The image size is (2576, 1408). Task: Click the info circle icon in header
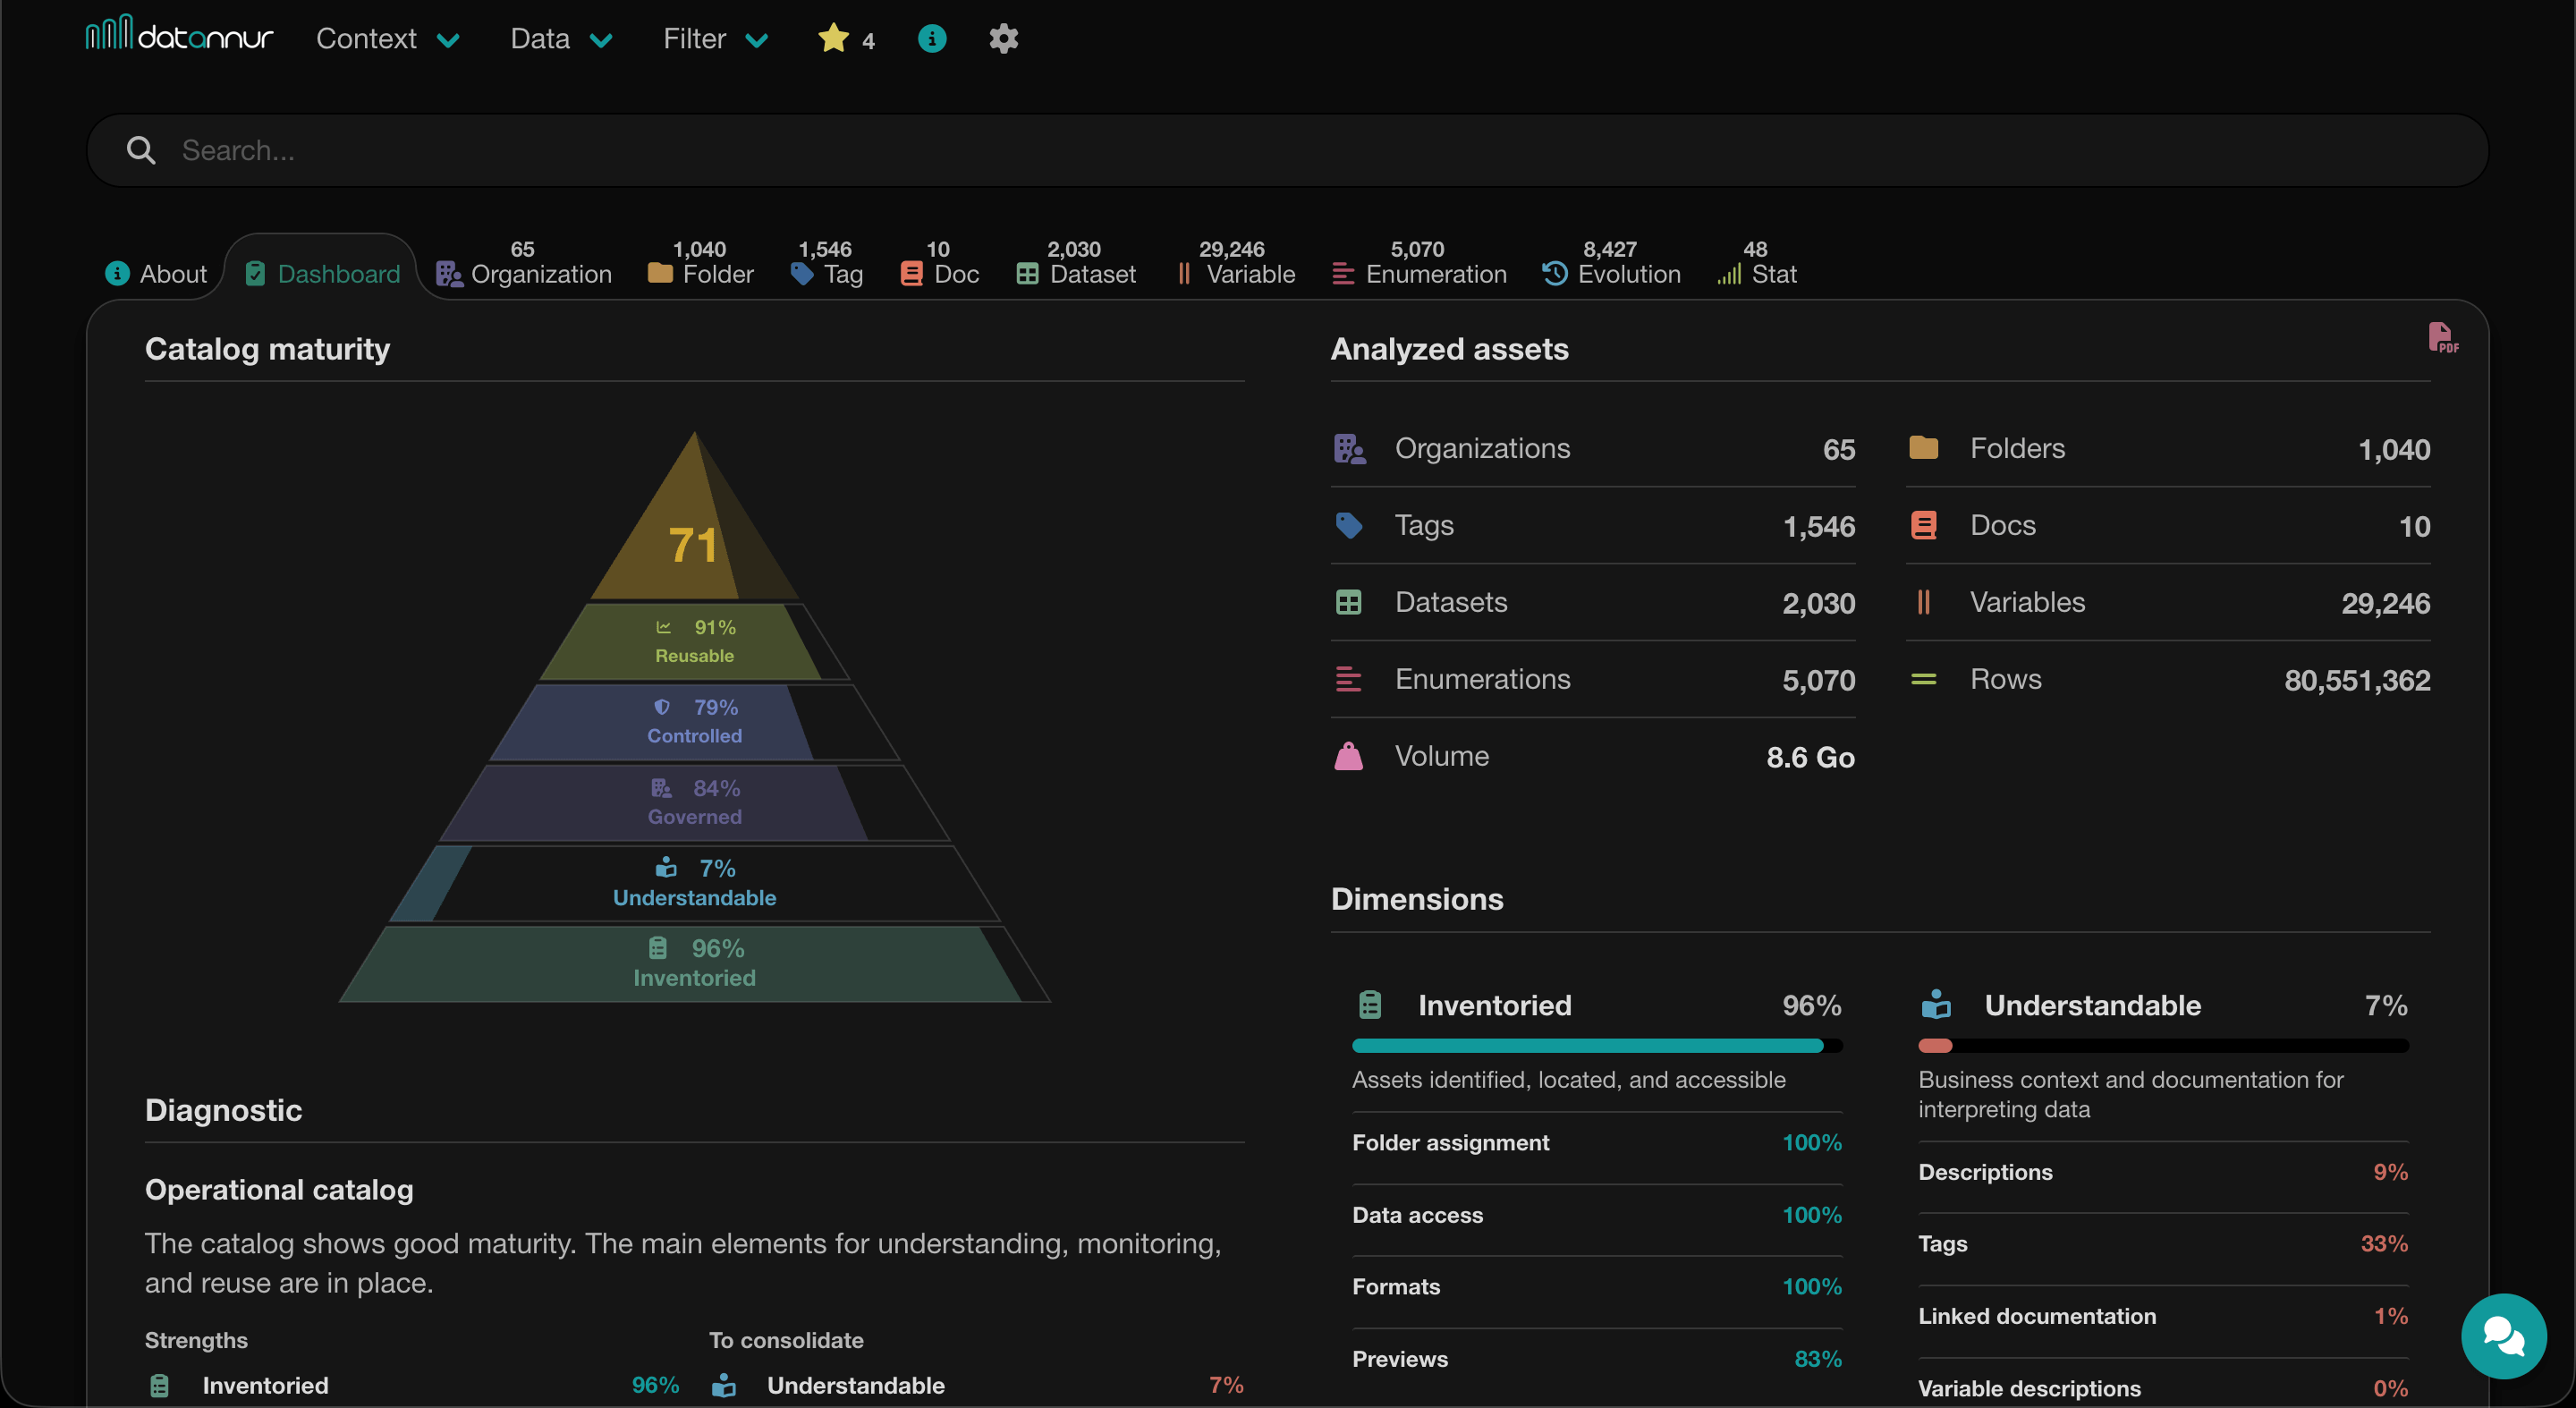[x=931, y=38]
